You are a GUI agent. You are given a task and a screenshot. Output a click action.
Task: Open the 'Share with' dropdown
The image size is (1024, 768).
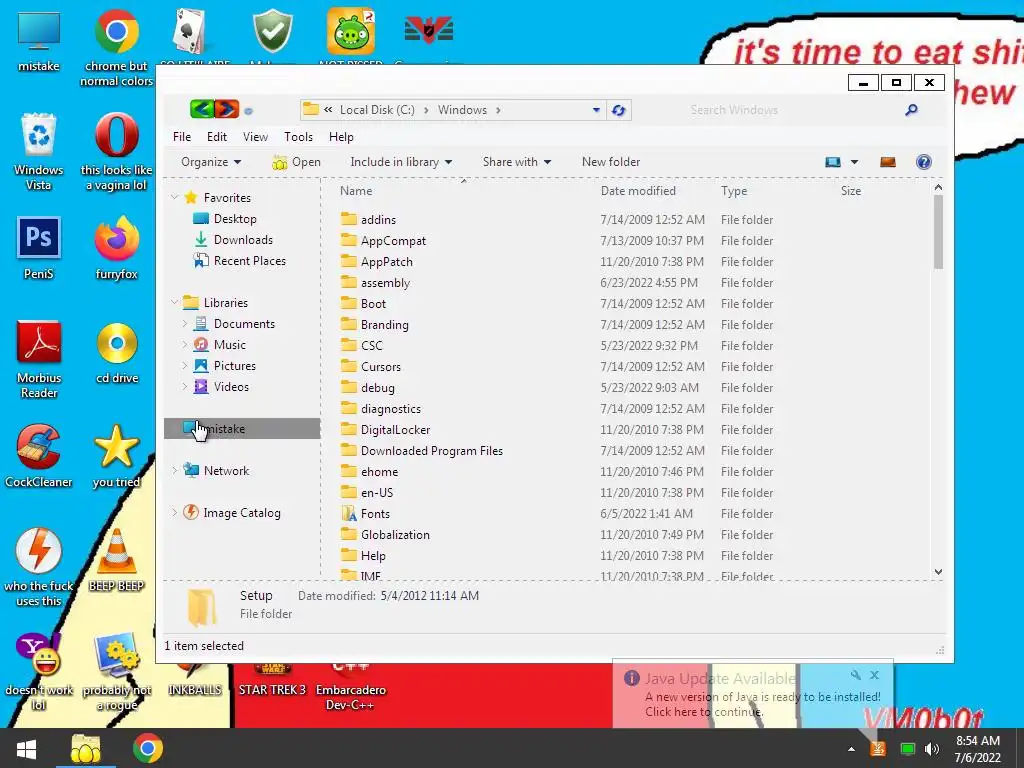[x=517, y=162]
